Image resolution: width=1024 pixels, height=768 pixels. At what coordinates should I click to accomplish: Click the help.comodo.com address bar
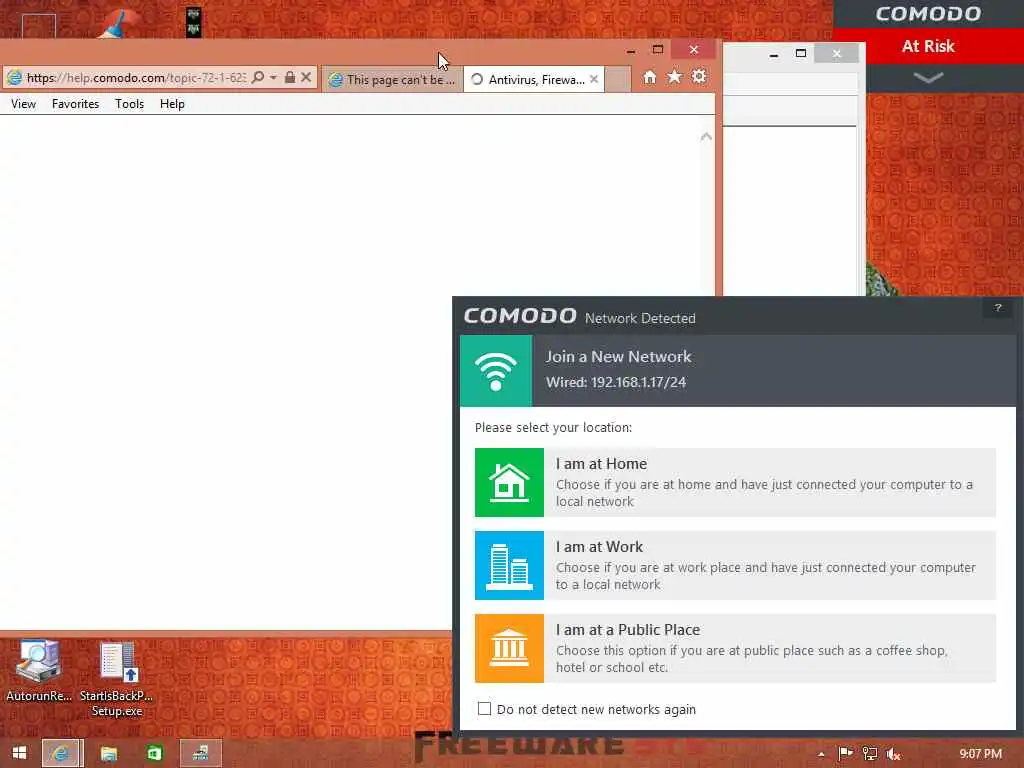(136, 78)
